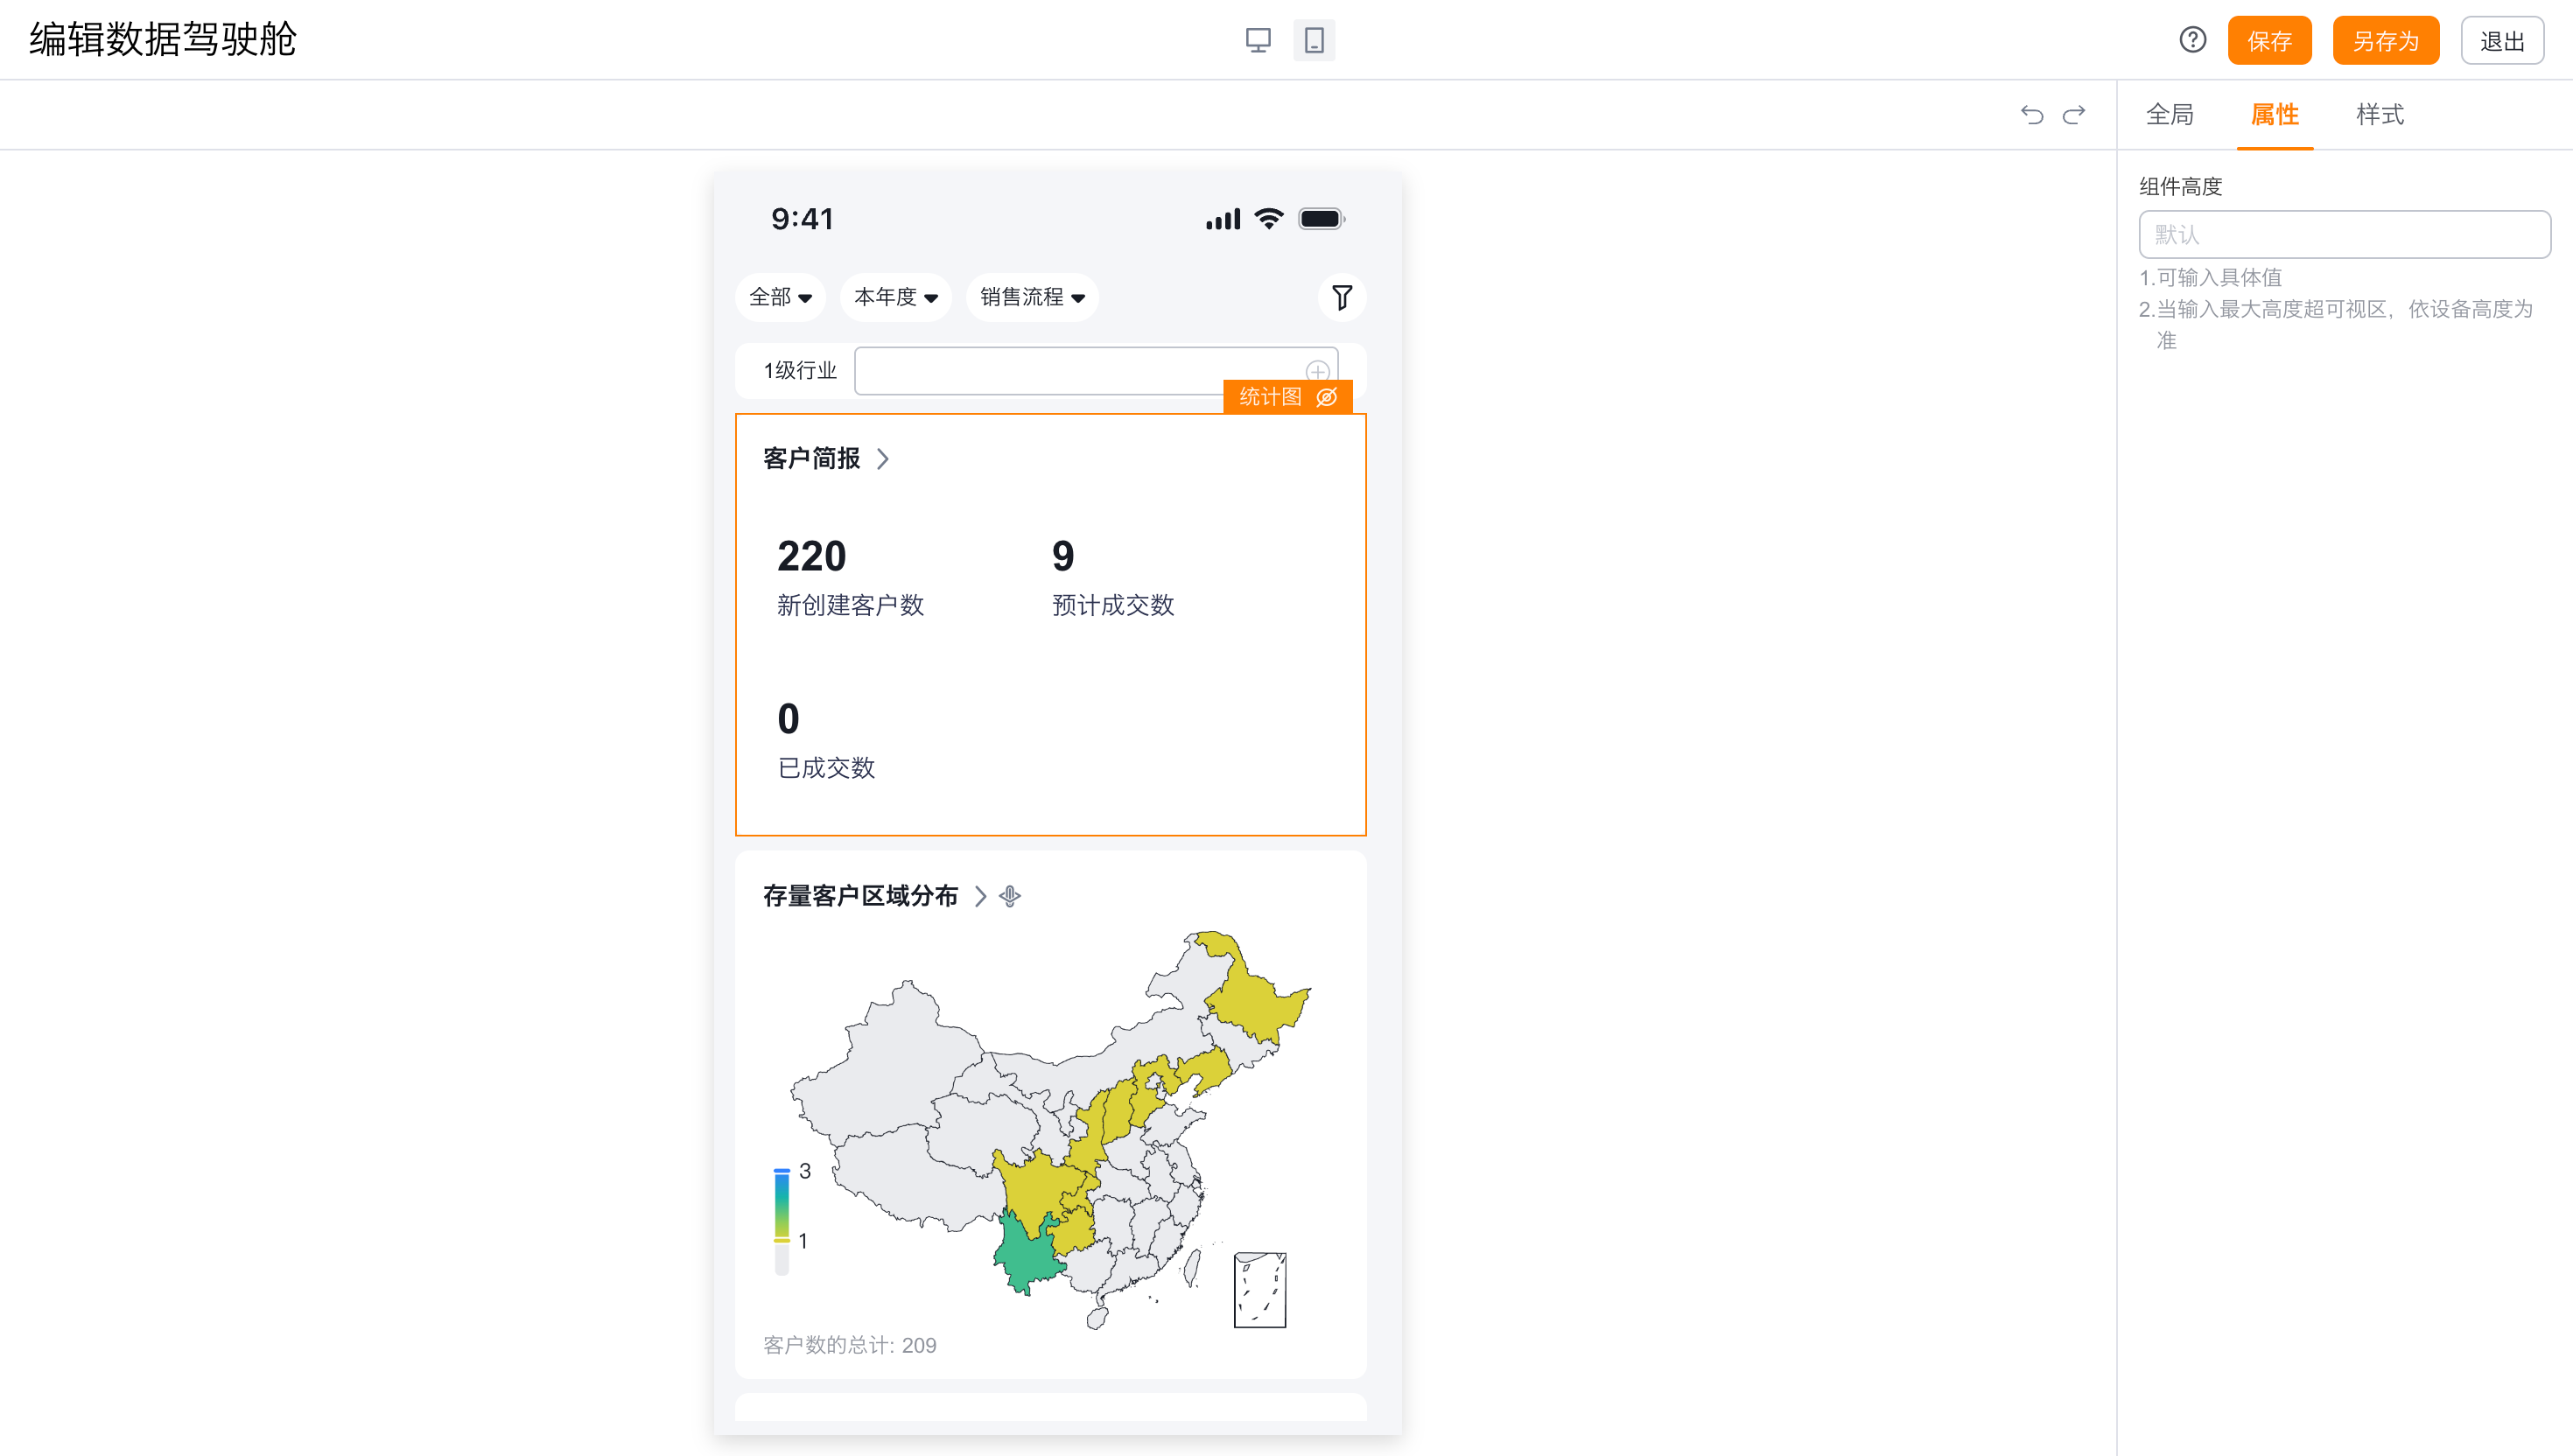This screenshot has height=1456, width=2573.
Task: Click the 另存为 button
Action: (x=2385, y=41)
